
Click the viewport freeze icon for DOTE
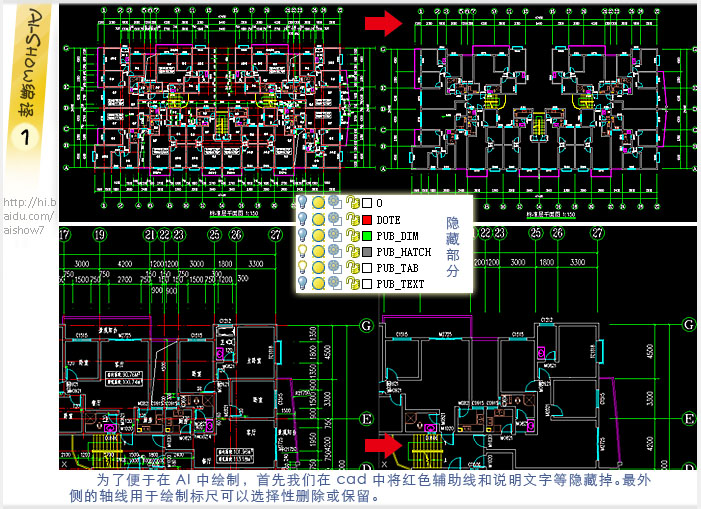click(335, 219)
